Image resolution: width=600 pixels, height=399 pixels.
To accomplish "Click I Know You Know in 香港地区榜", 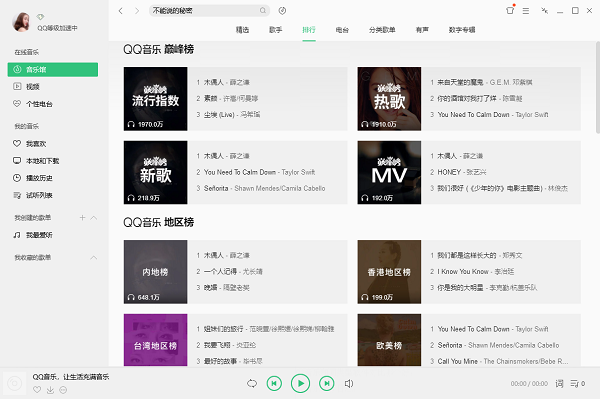I will (x=463, y=272).
